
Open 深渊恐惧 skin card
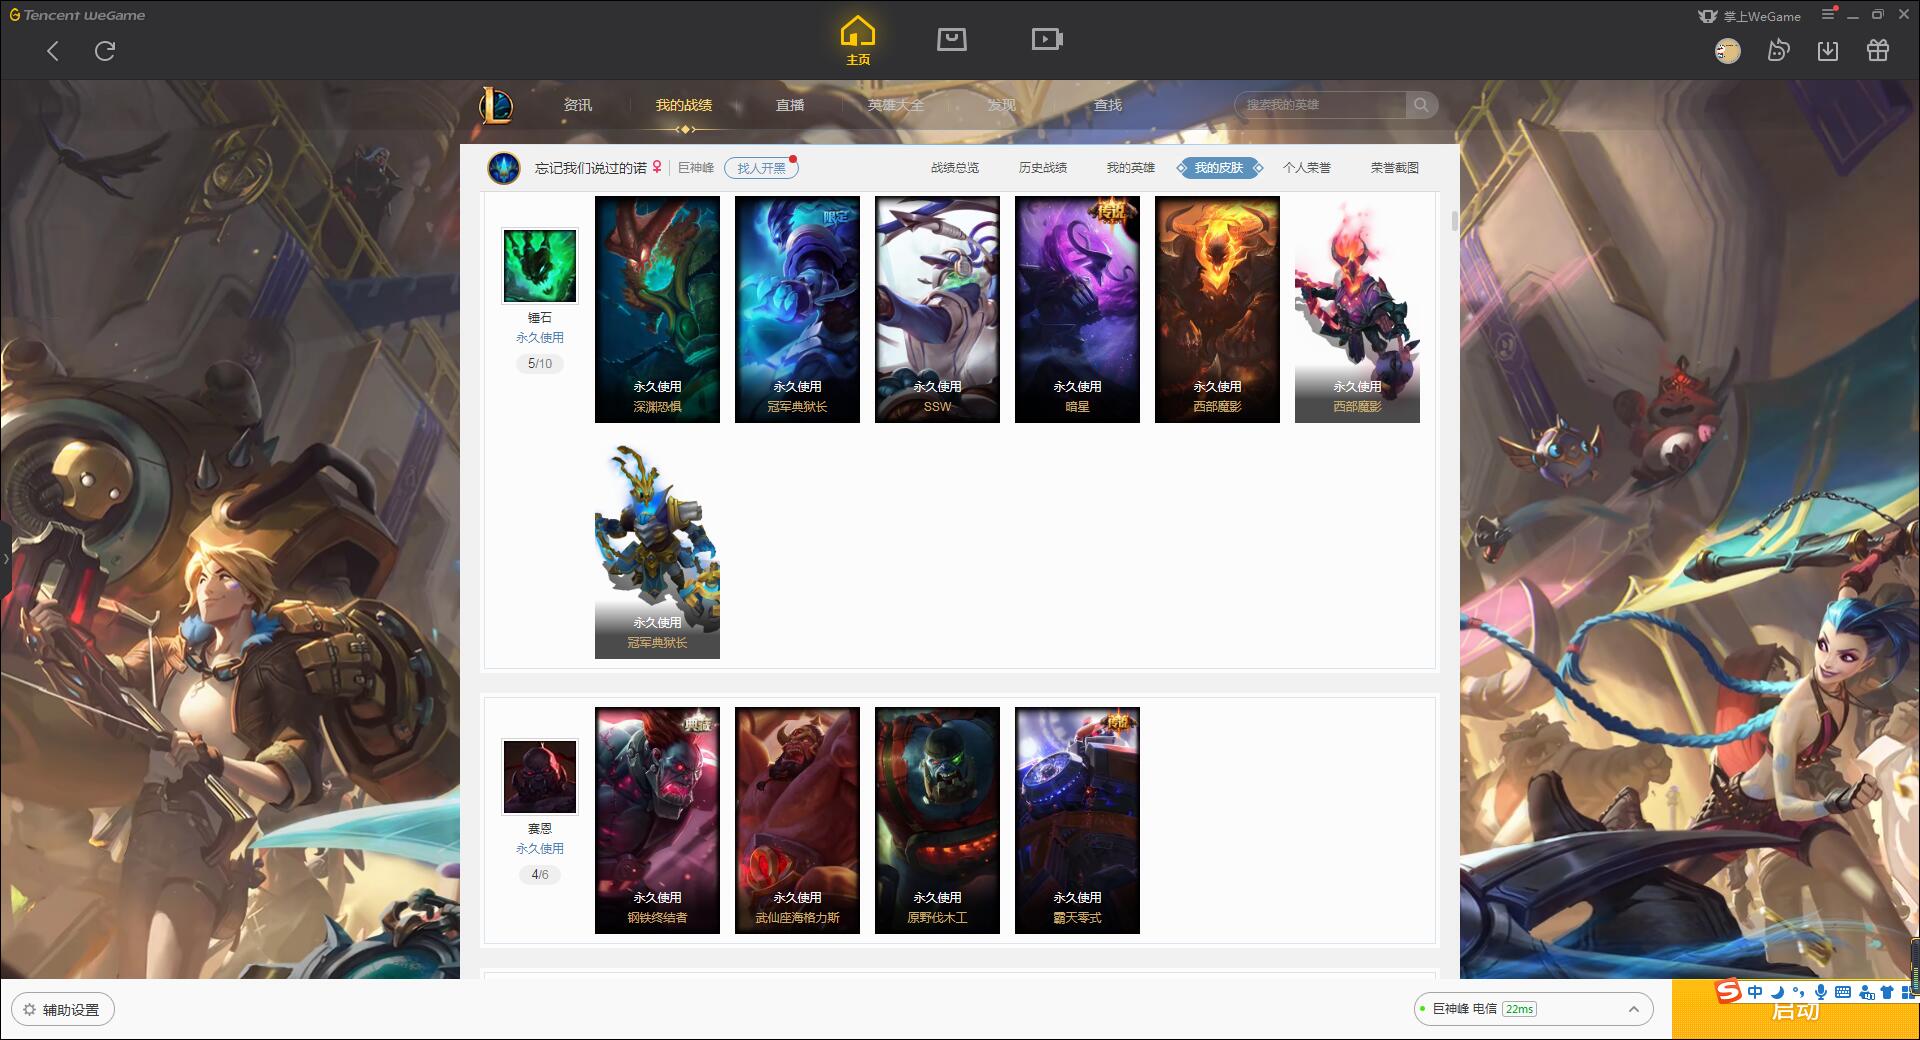(x=657, y=309)
